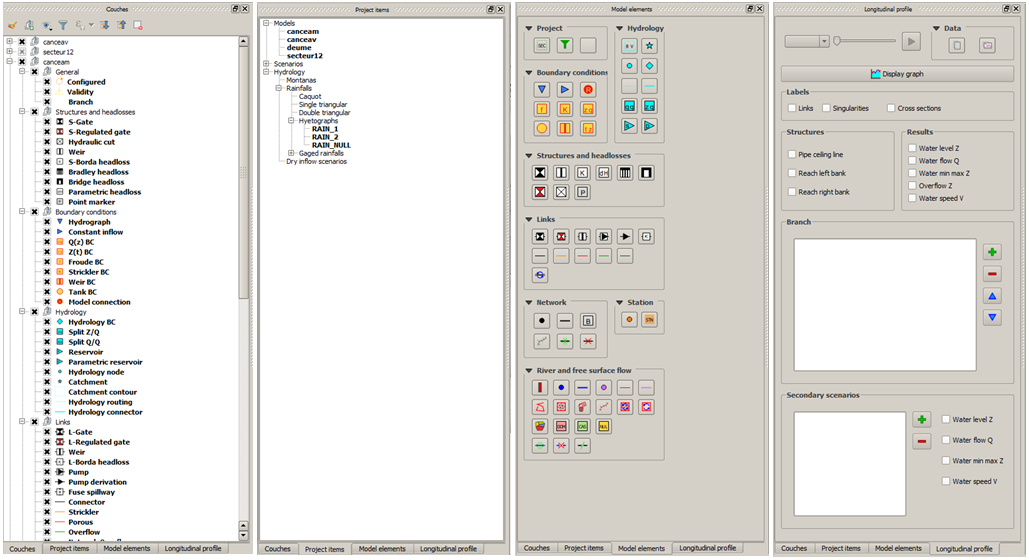Click the black dot node icon in Network
The width and height of the screenshot is (1029, 560).
click(542, 321)
